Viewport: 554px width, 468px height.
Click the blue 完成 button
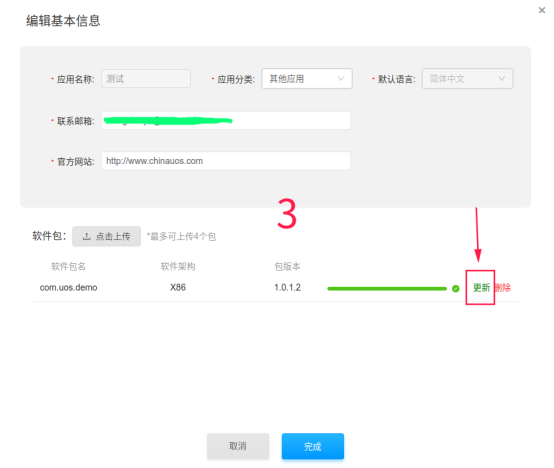point(313,446)
